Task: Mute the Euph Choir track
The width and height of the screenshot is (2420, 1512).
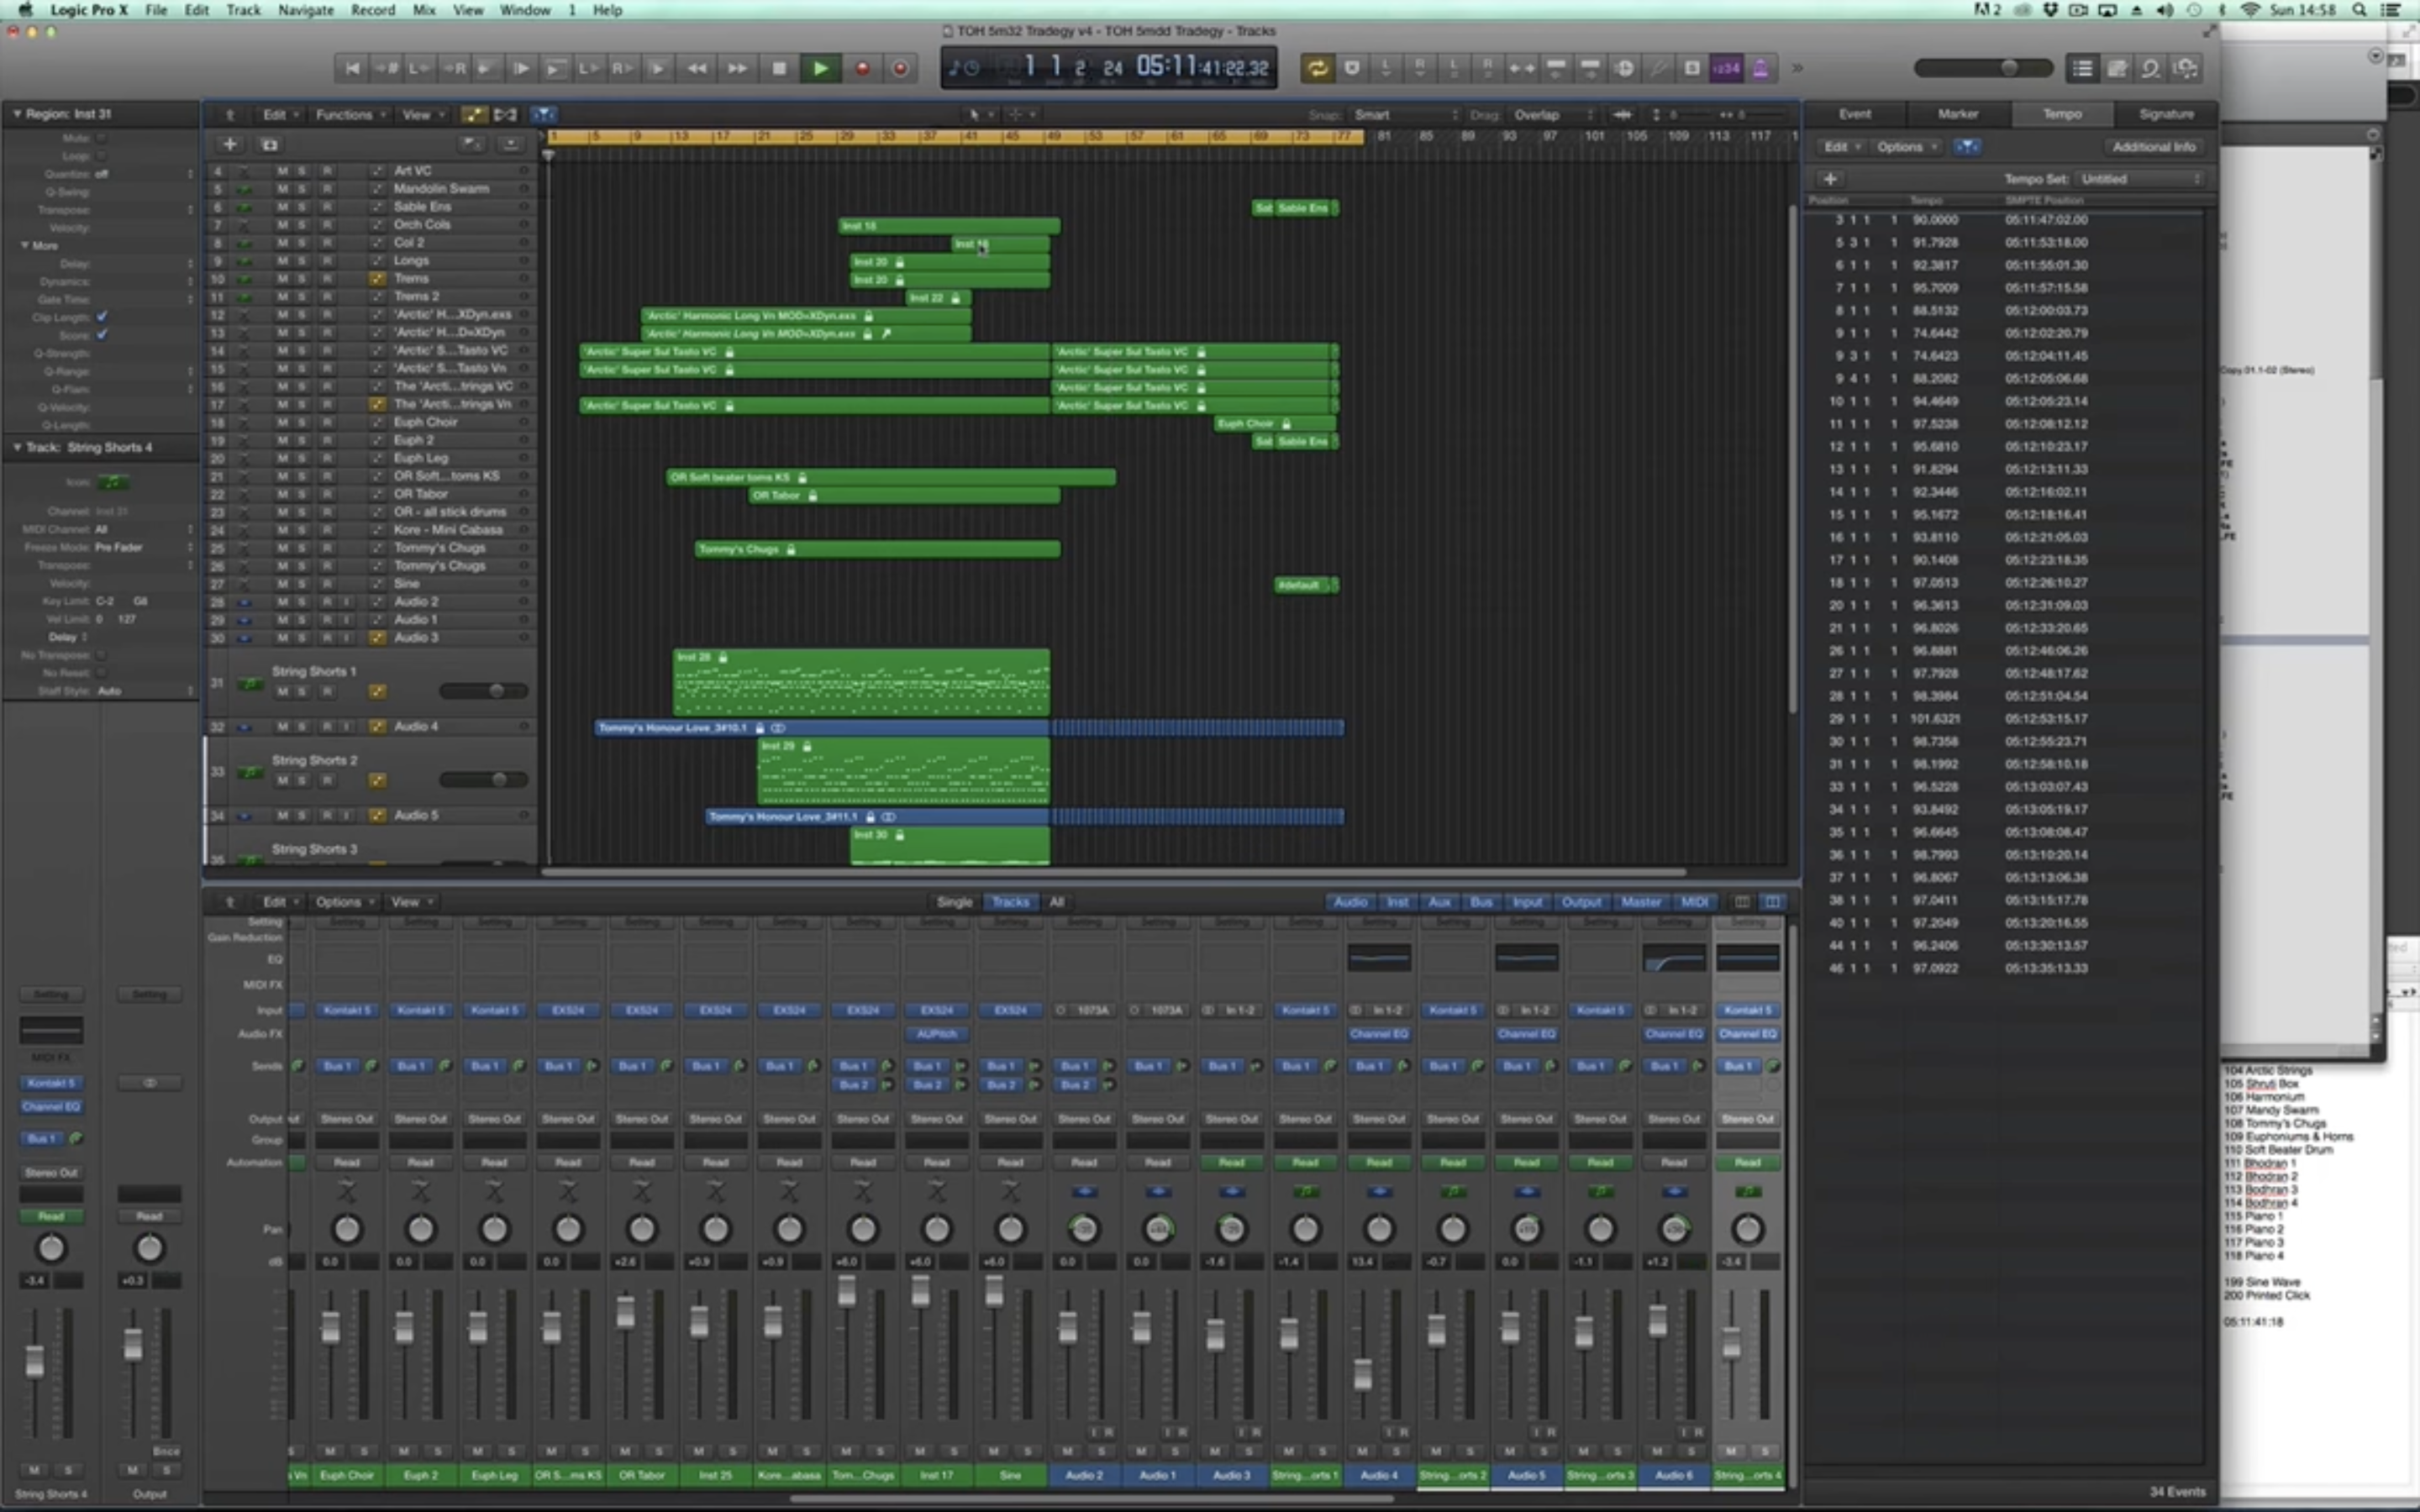Action: click(283, 421)
